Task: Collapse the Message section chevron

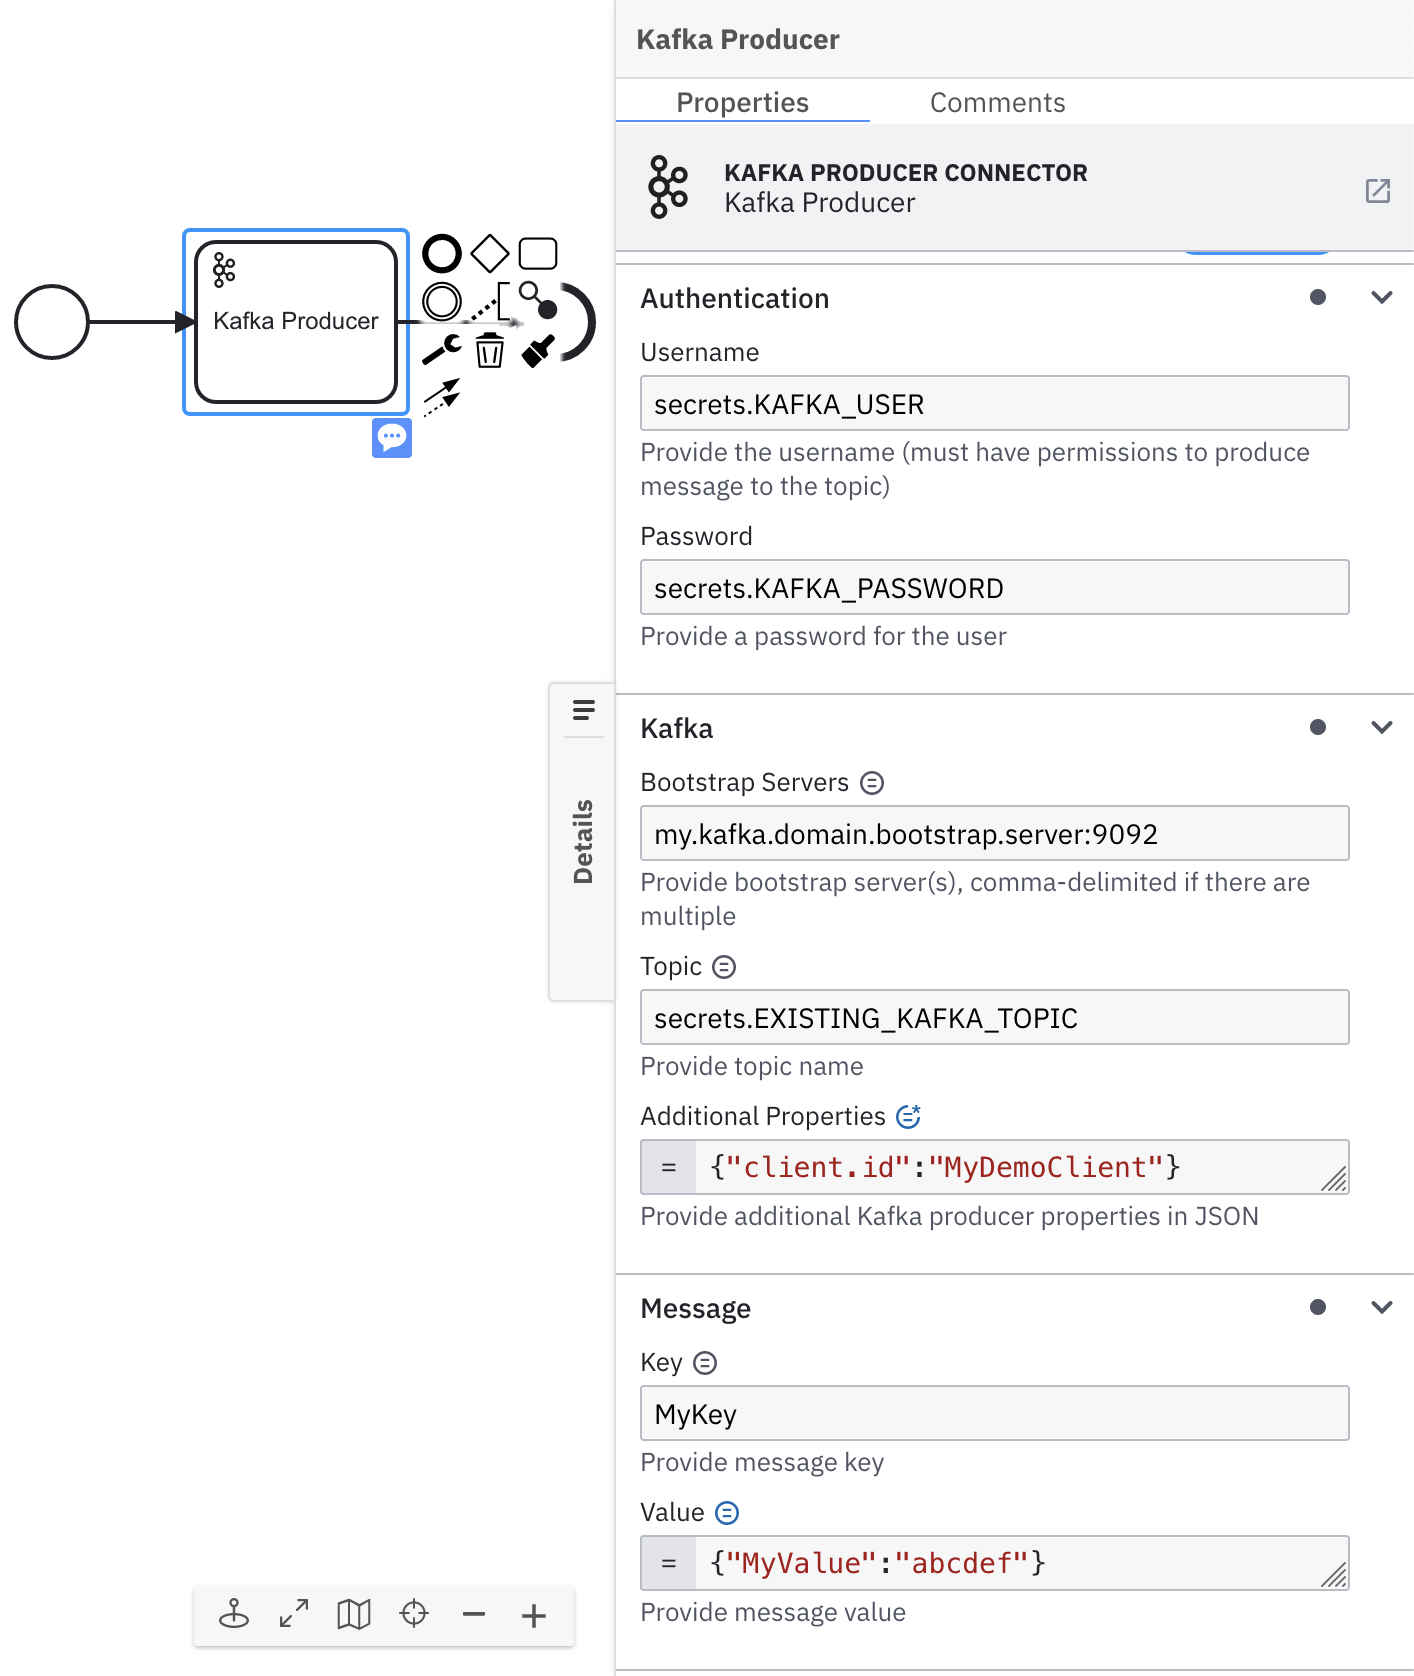Action: click(1382, 1307)
